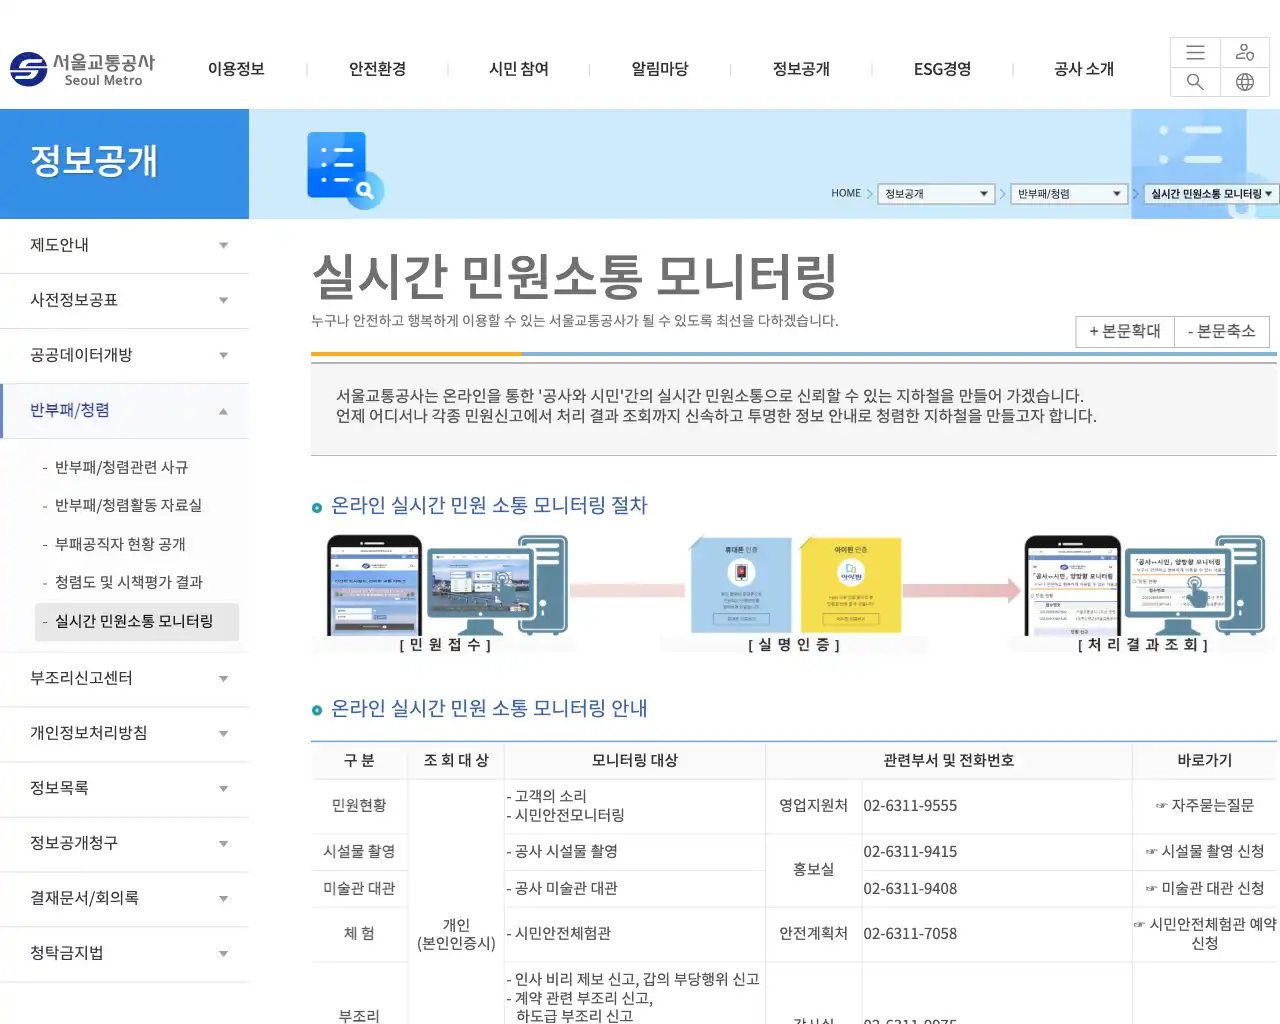Image resolution: width=1280 pixels, height=1024 pixels.
Task: Click the - 본문축소 button
Action: tap(1221, 331)
